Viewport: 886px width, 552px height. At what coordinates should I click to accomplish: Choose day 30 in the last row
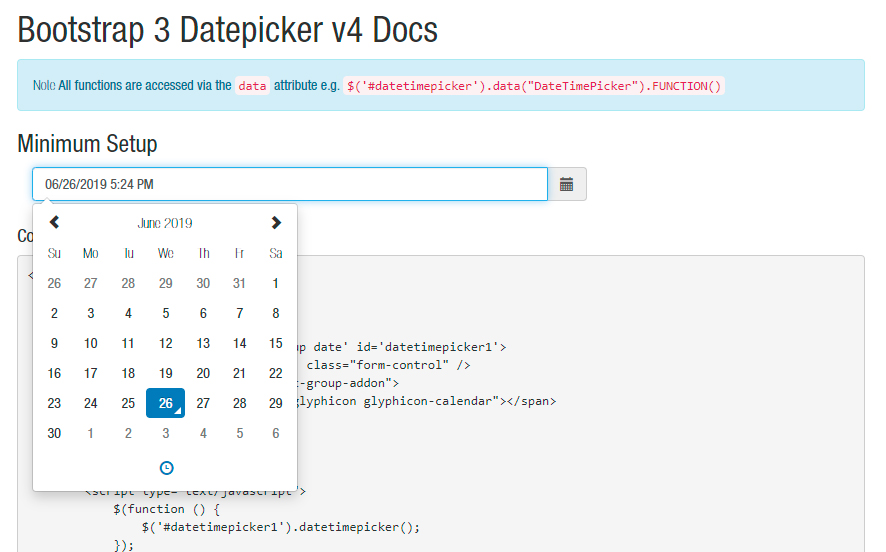coord(54,433)
